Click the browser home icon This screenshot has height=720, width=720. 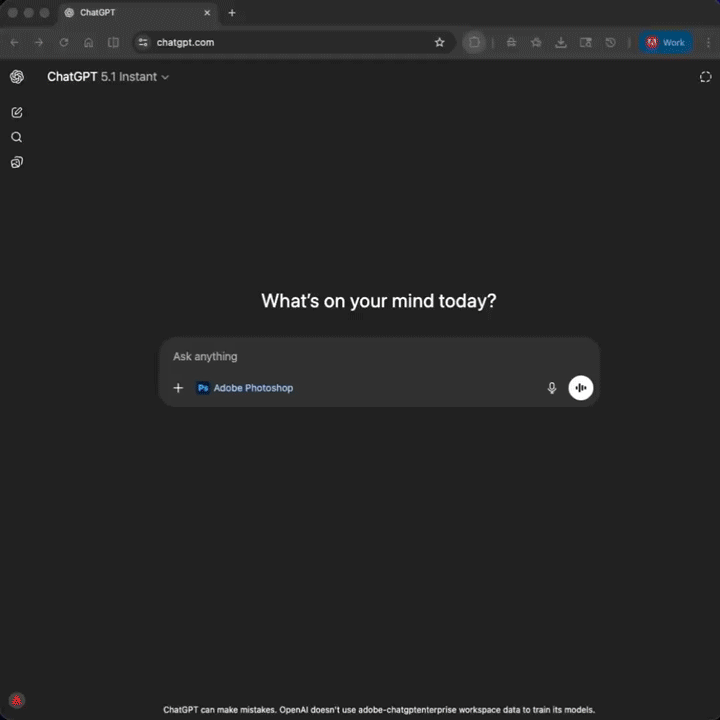coord(89,43)
